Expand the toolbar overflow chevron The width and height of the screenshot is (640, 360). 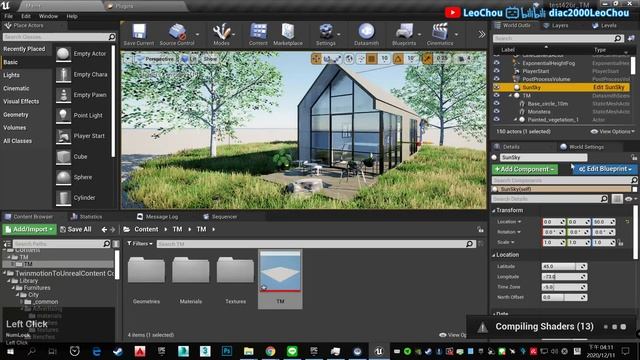pos(482,34)
